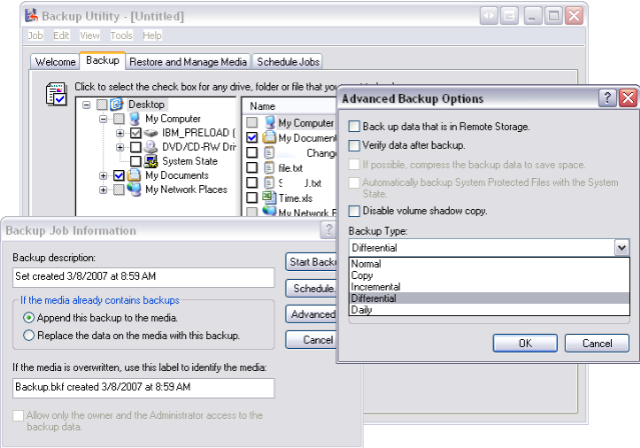Screen dimensions: 640x448
Task: Click the file.txt document icon
Action: coord(269,168)
